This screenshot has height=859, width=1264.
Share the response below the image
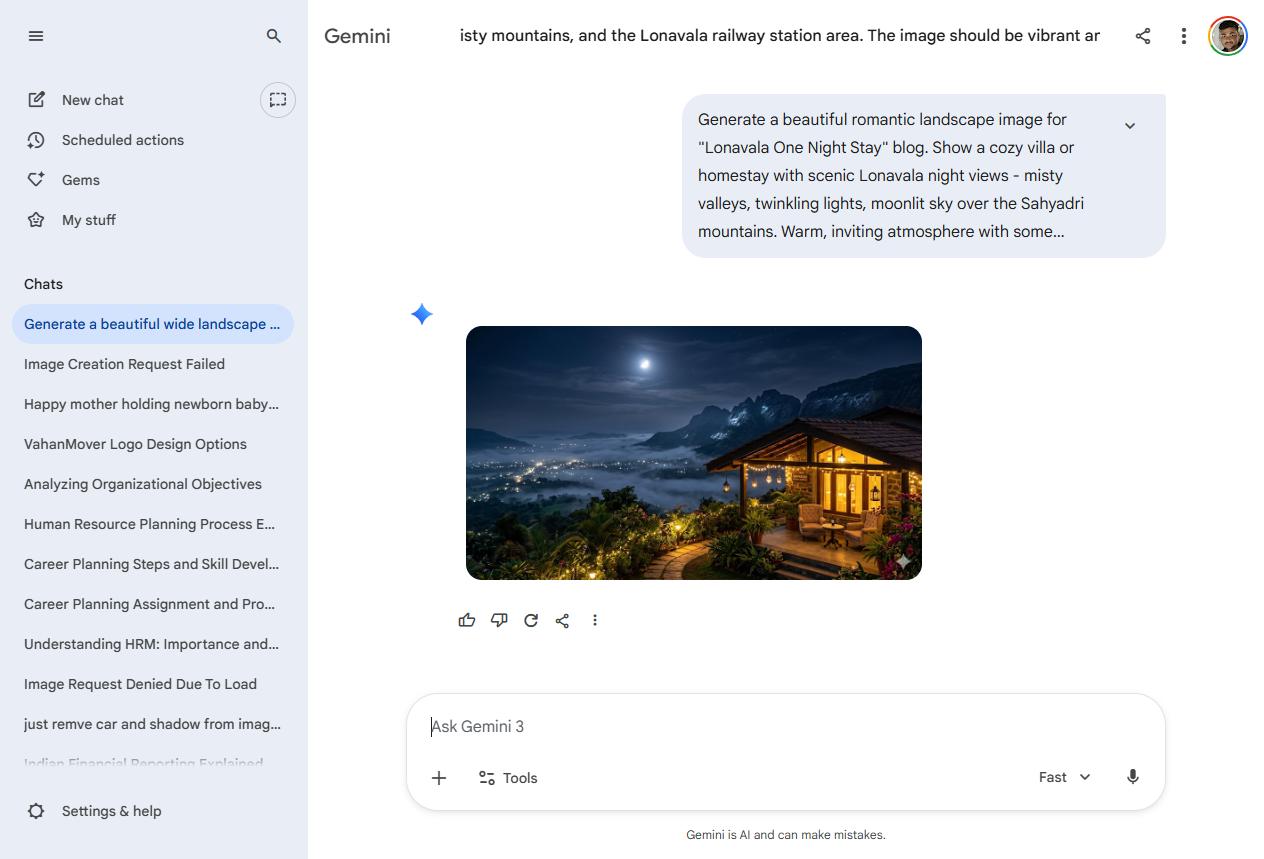tap(563, 620)
